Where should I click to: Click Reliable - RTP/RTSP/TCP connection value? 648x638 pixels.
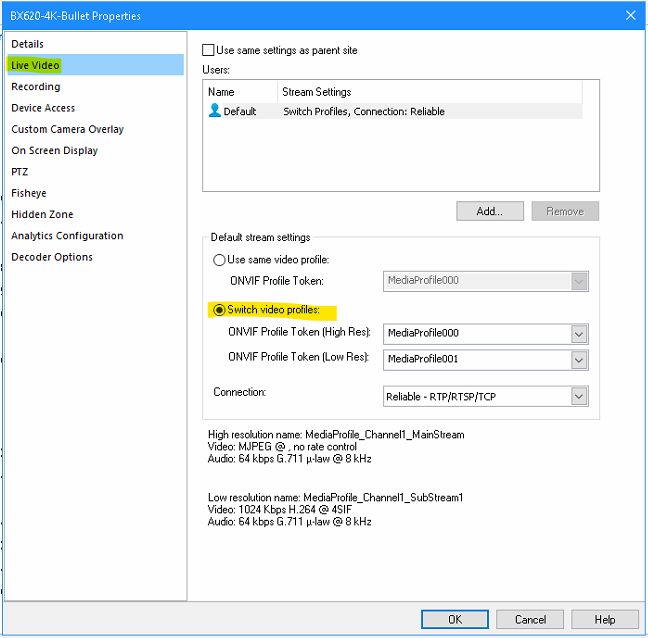pyautogui.click(x=441, y=397)
